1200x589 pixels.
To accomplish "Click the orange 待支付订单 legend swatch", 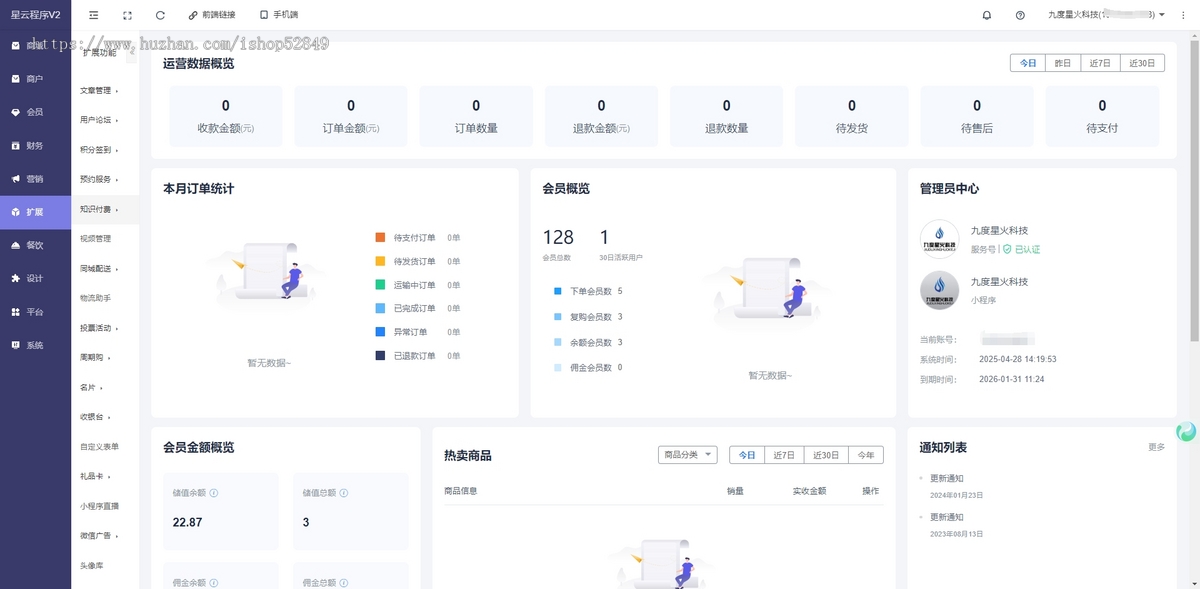I will [x=380, y=238].
